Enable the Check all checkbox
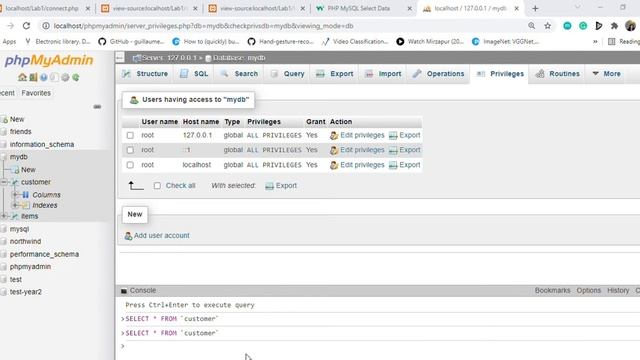Screen dimensions: 640x360 (x=157, y=186)
